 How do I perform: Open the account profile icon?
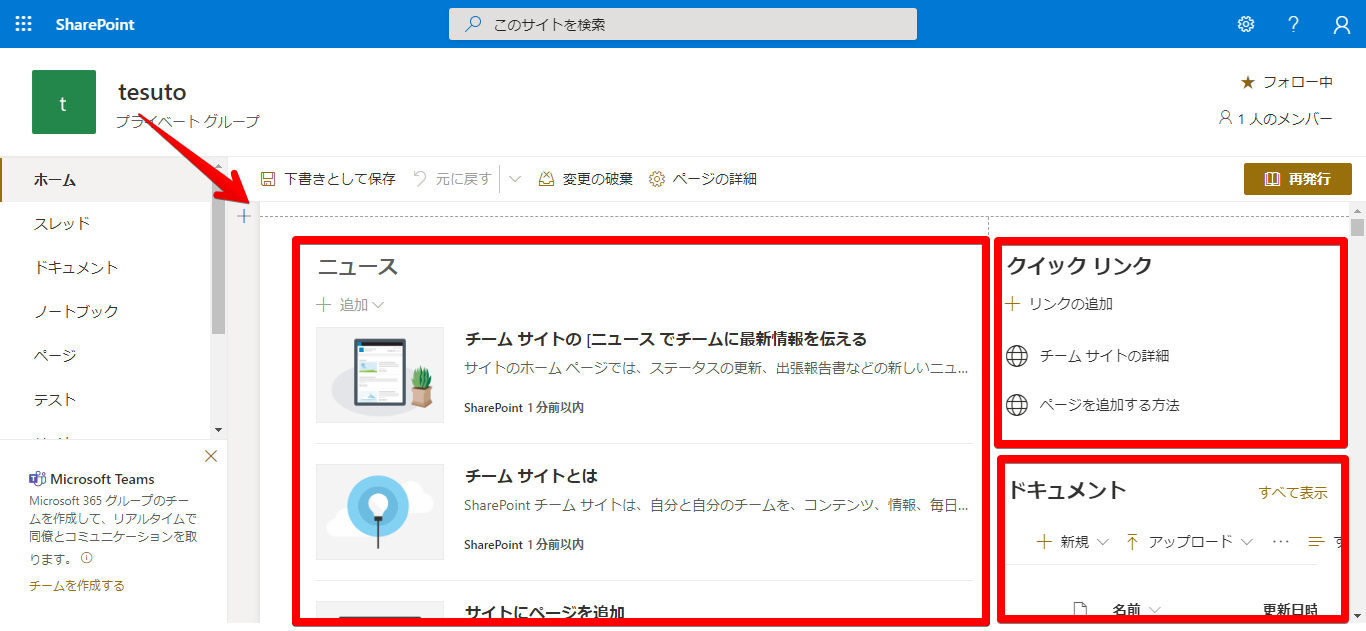(1342, 25)
